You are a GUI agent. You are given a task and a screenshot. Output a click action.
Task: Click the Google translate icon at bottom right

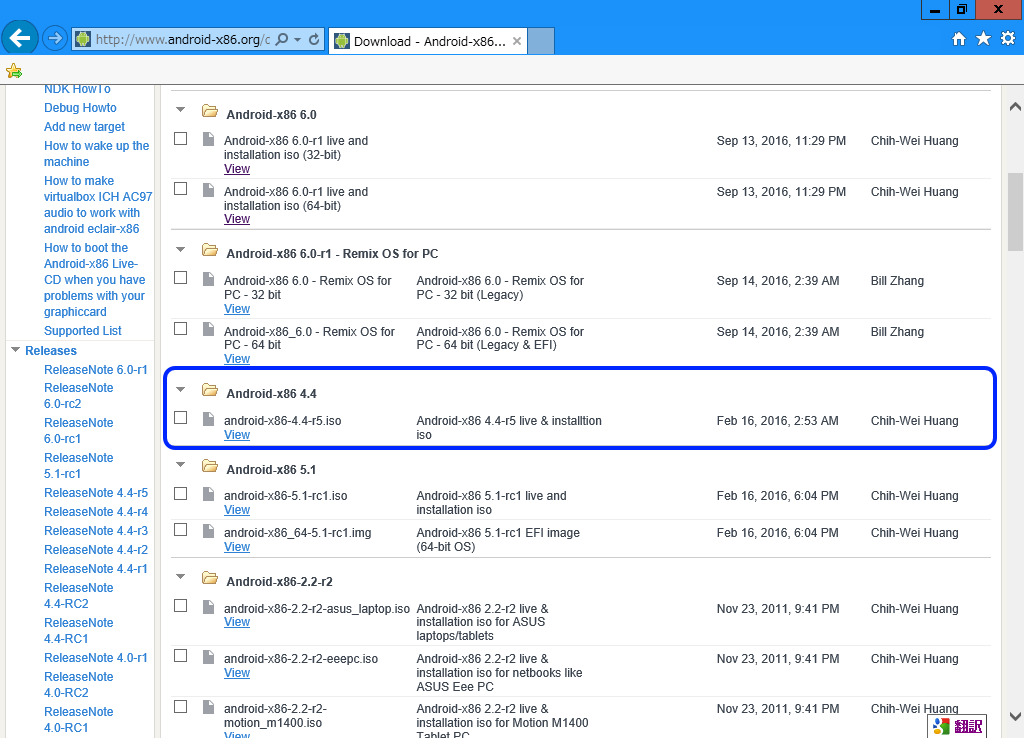coord(941,726)
